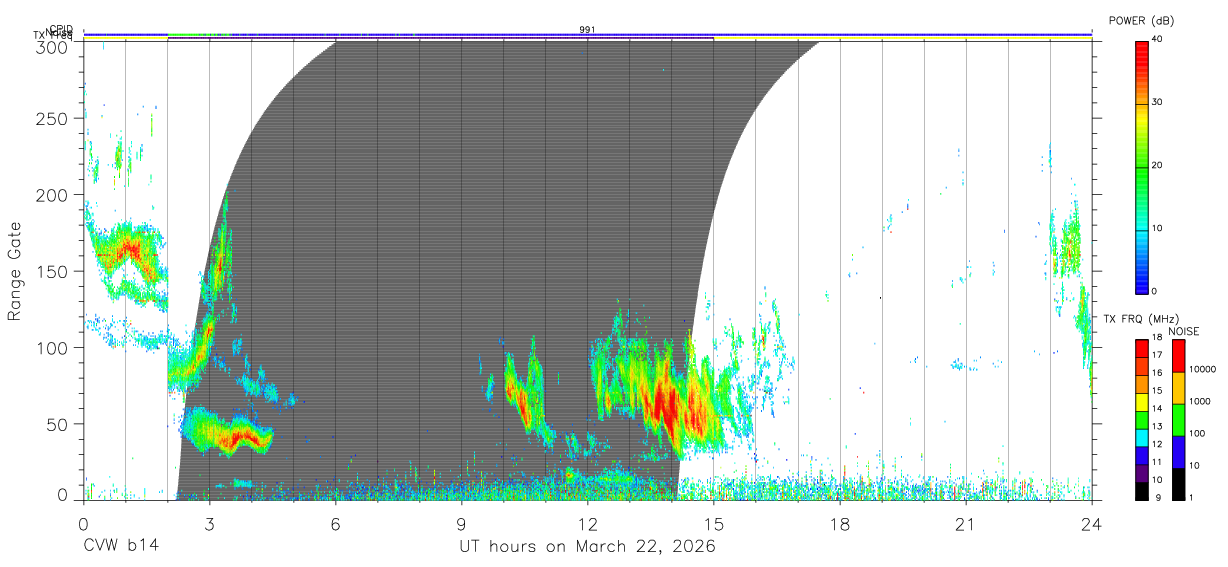Click the '6' tick on the UT hours axis
This screenshot has height=567, width=1228.
coord(335,523)
